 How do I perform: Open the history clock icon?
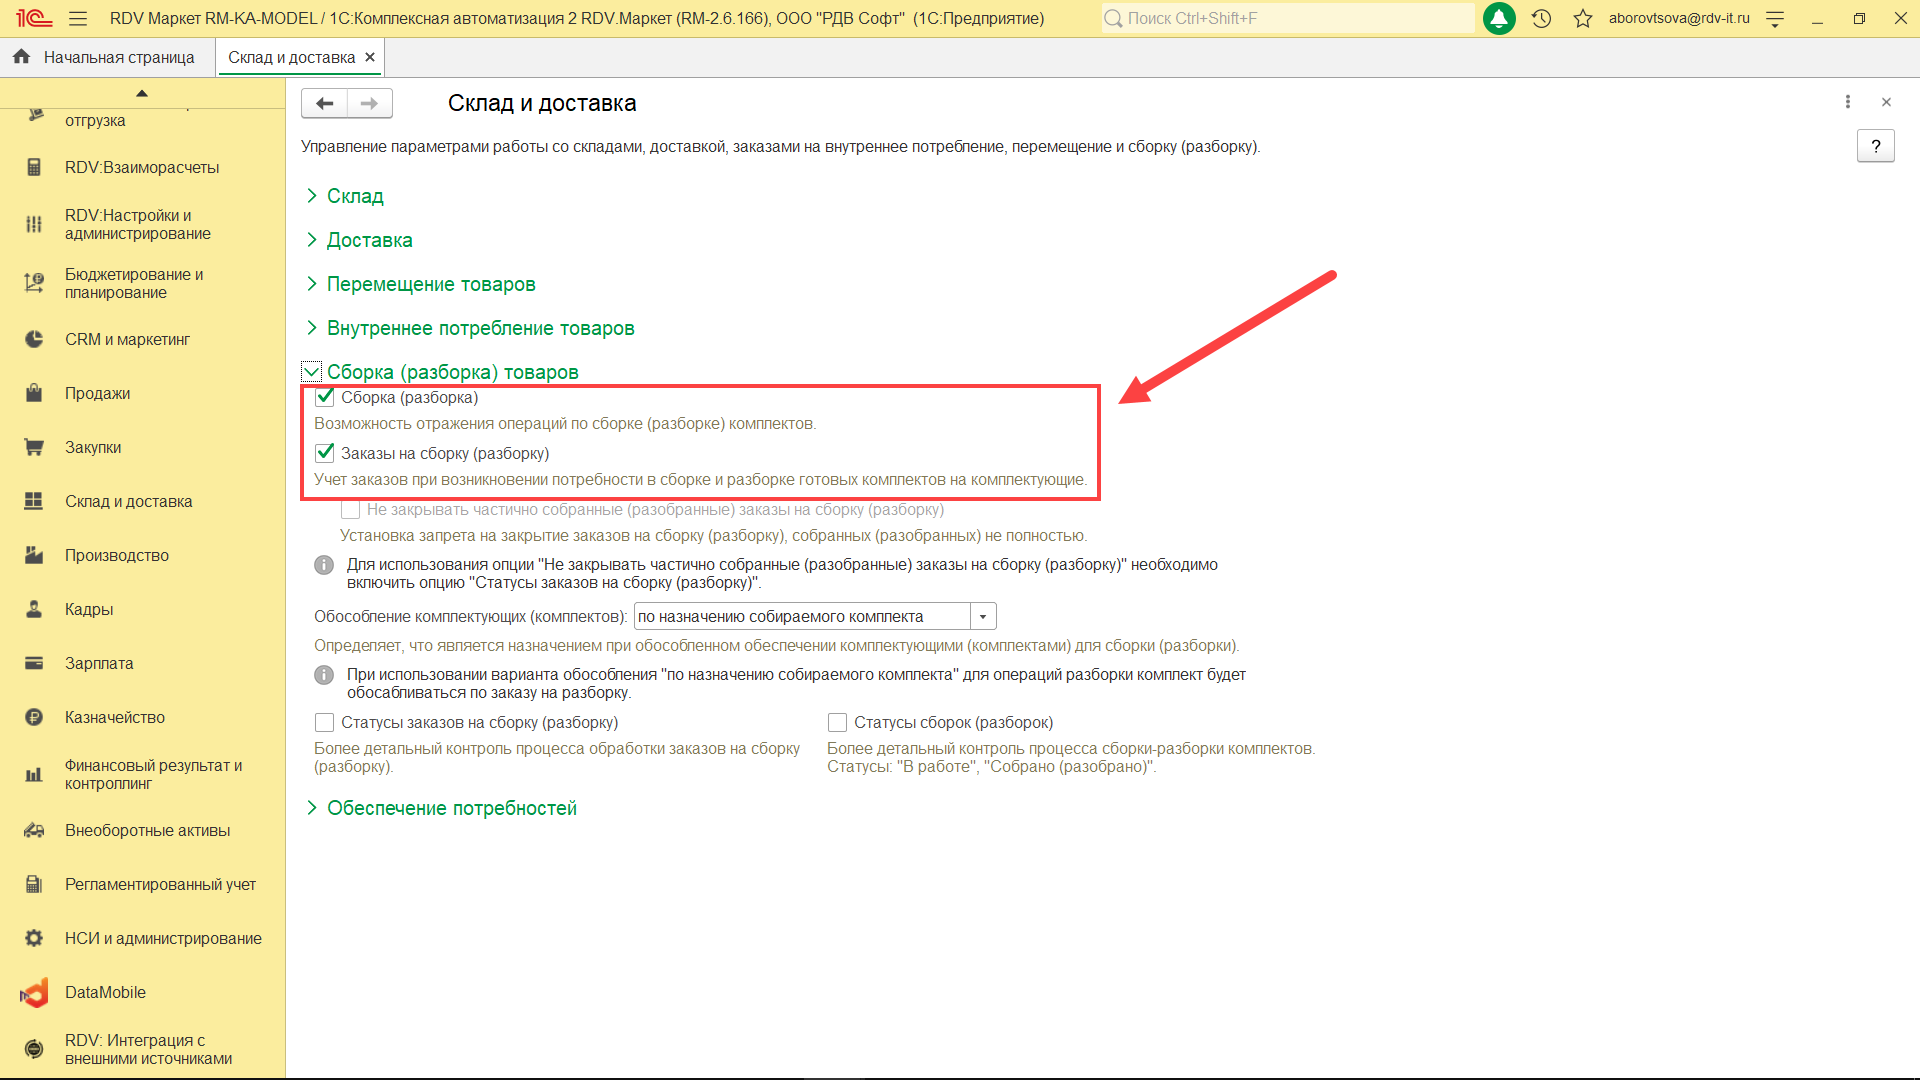point(1541,18)
